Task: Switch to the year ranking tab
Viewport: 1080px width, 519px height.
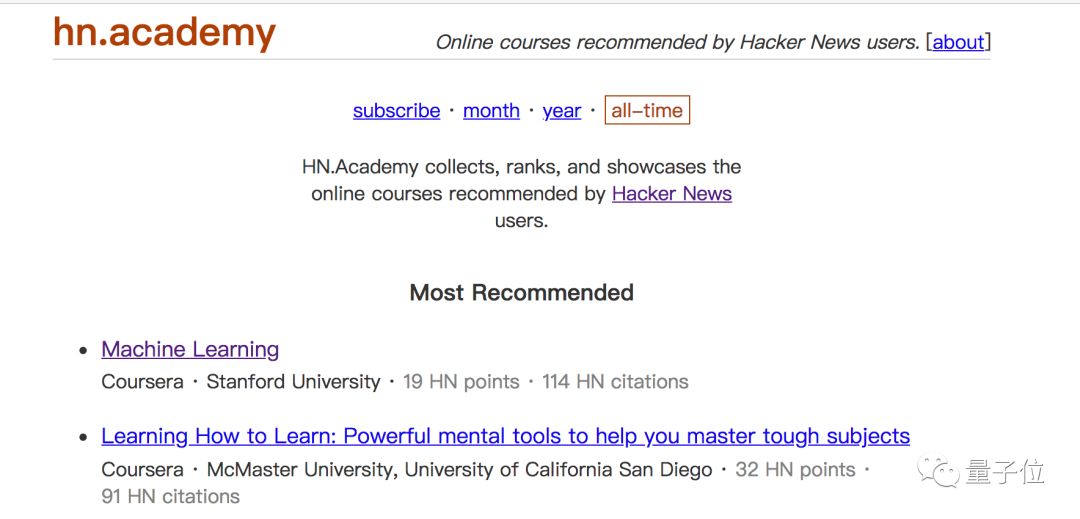Action: pyautogui.click(x=561, y=111)
